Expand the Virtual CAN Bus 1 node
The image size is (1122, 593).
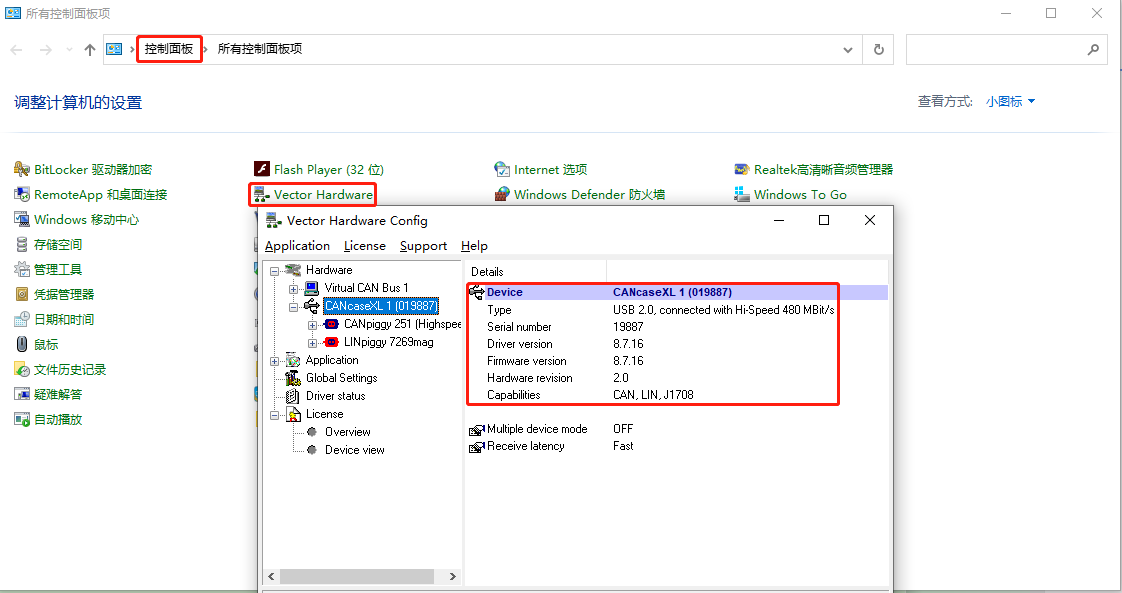click(x=293, y=289)
